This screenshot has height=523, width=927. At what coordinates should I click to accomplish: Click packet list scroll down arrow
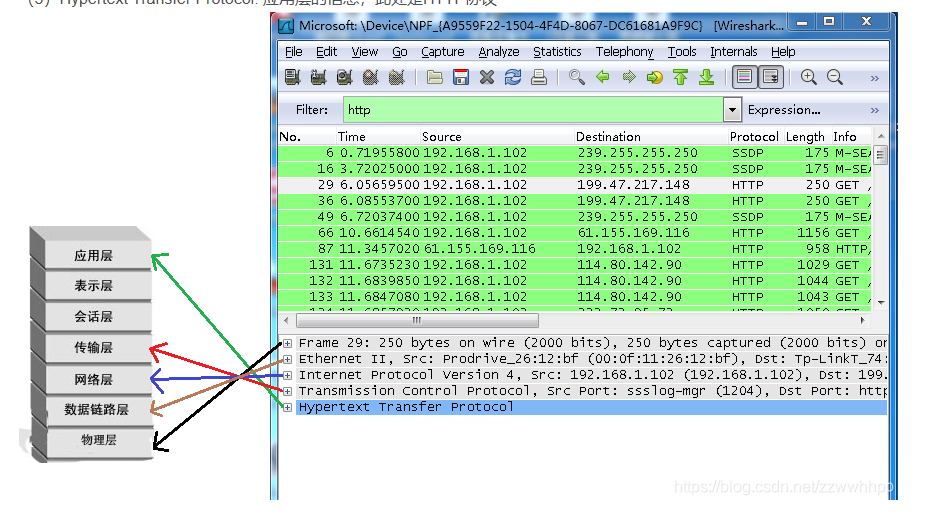[x=881, y=302]
